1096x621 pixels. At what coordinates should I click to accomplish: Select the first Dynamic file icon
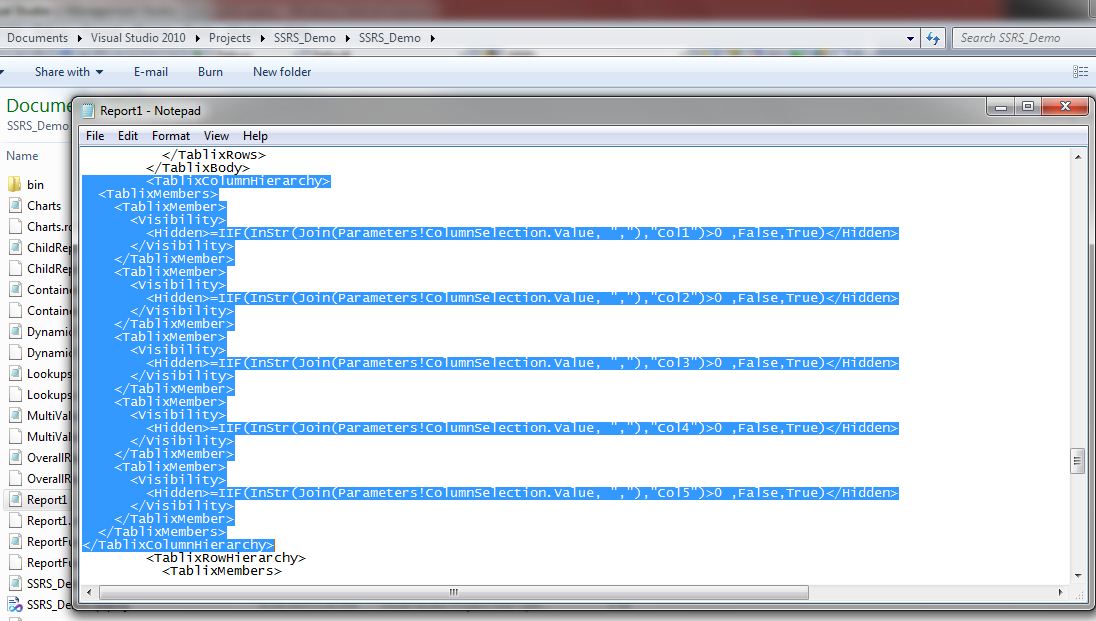click(x=15, y=331)
